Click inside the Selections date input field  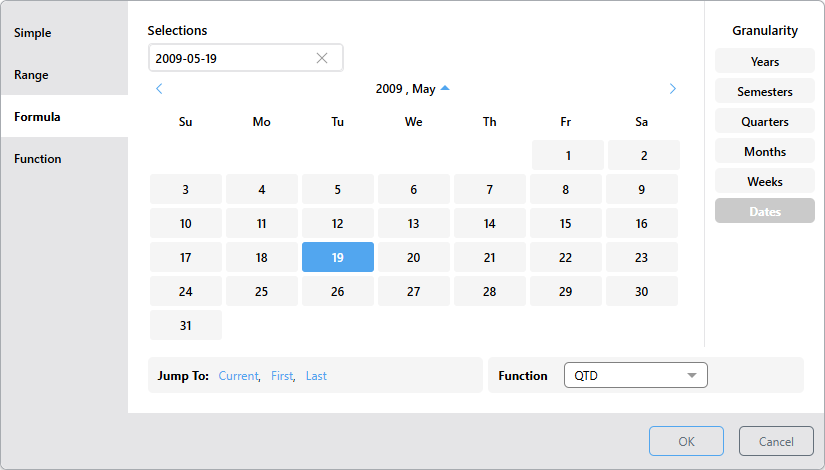pyautogui.click(x=230, y=58)
